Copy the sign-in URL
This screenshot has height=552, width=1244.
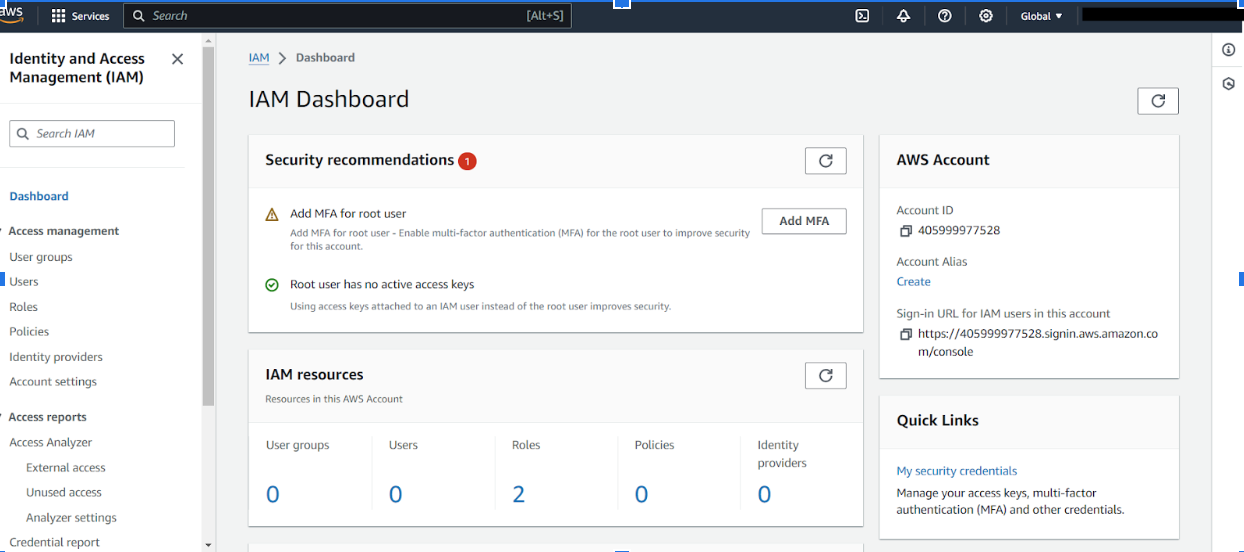coord(905,334)
